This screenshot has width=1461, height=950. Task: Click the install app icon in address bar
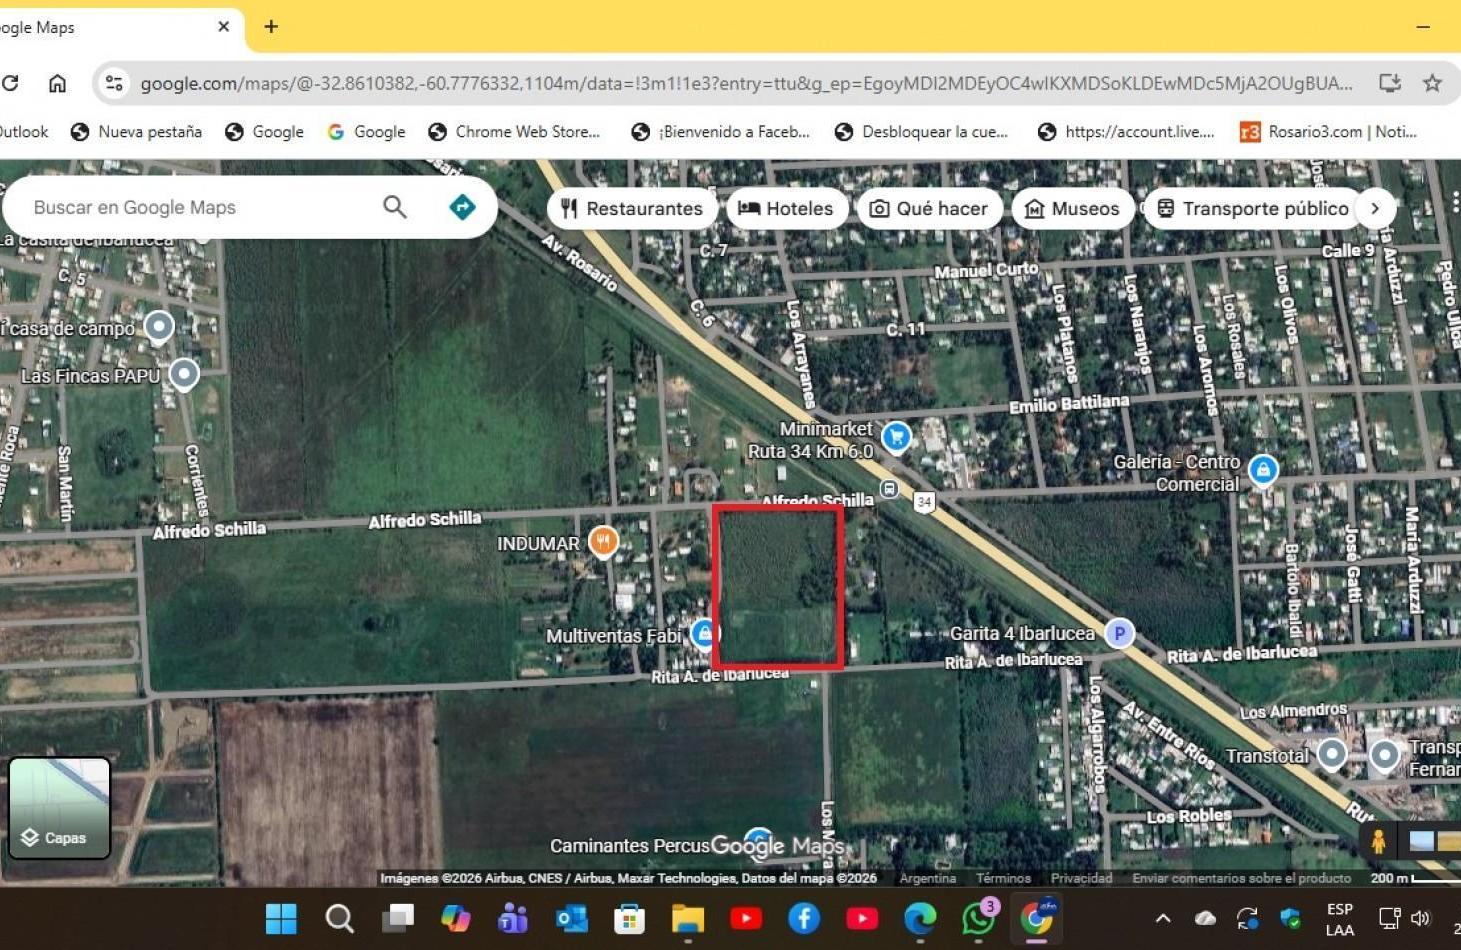click(1389, 83)
